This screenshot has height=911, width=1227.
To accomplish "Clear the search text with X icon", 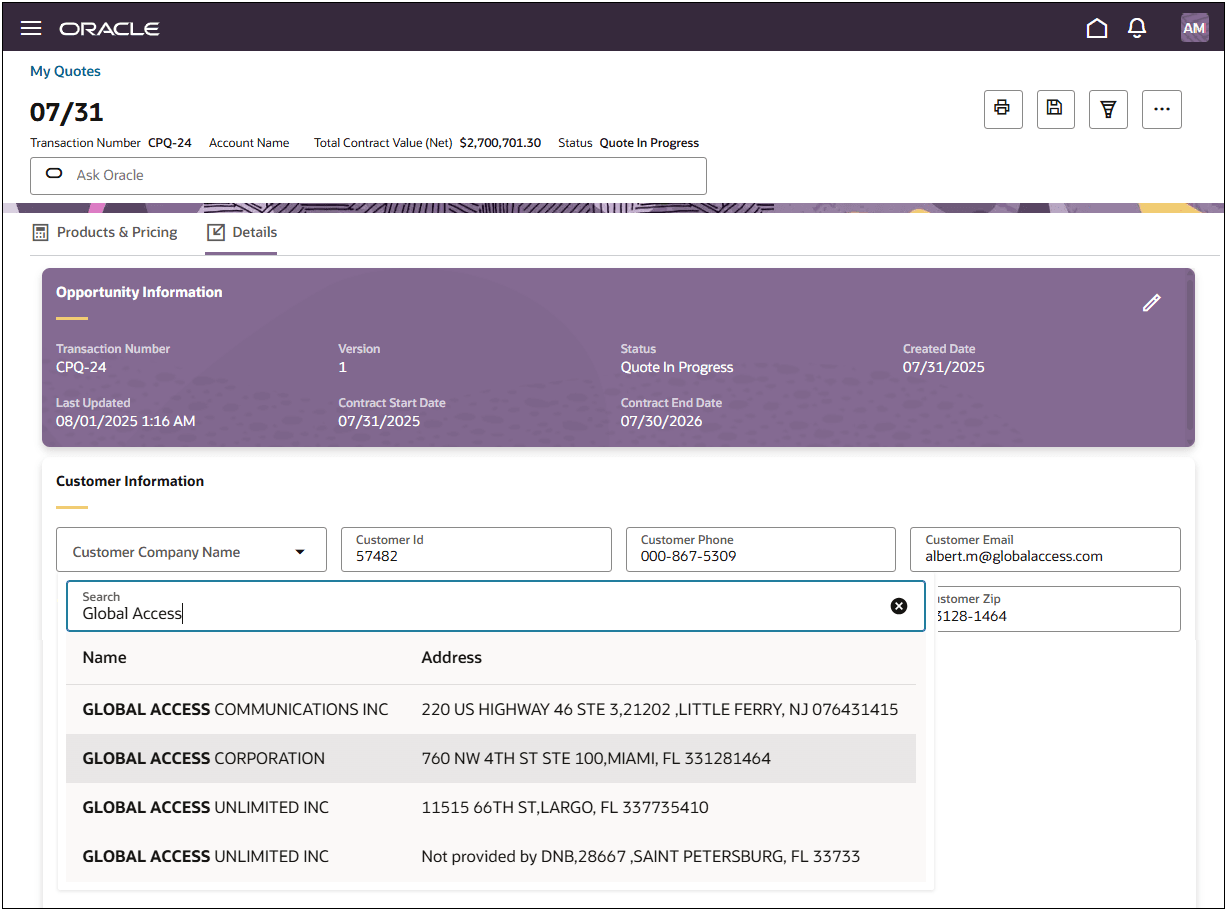I will 899,606.
